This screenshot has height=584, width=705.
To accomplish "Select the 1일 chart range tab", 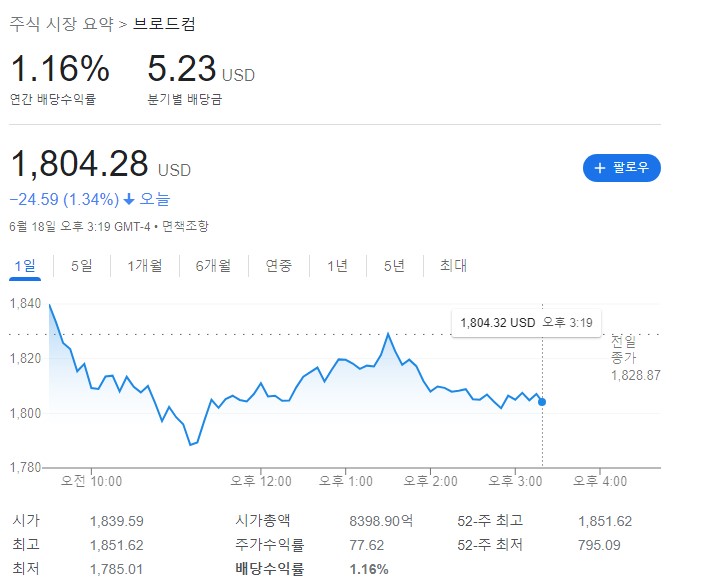I will pyautogui.click(x=25, y=266).
